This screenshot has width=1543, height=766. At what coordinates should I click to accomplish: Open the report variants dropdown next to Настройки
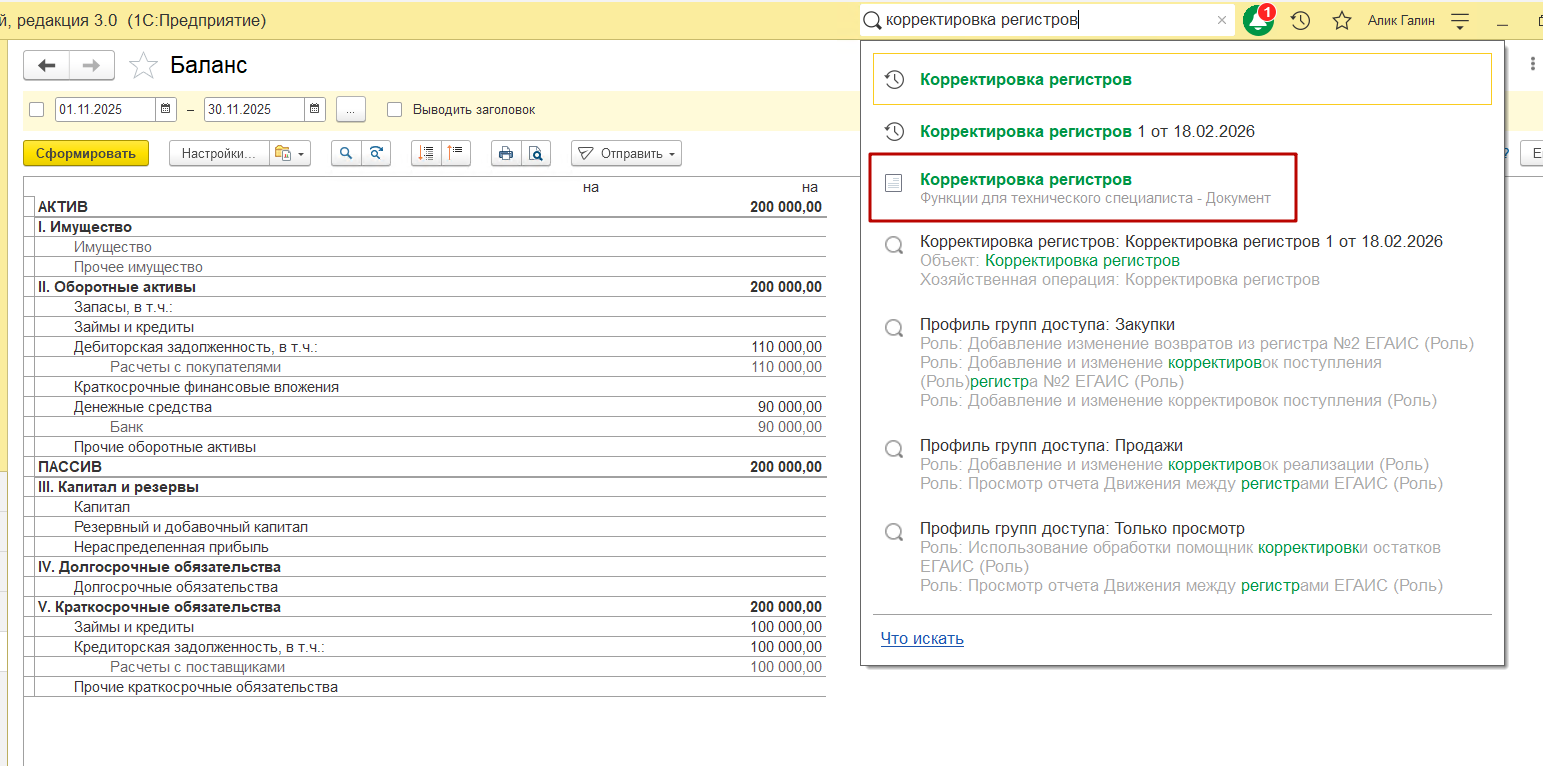point(289,153)
